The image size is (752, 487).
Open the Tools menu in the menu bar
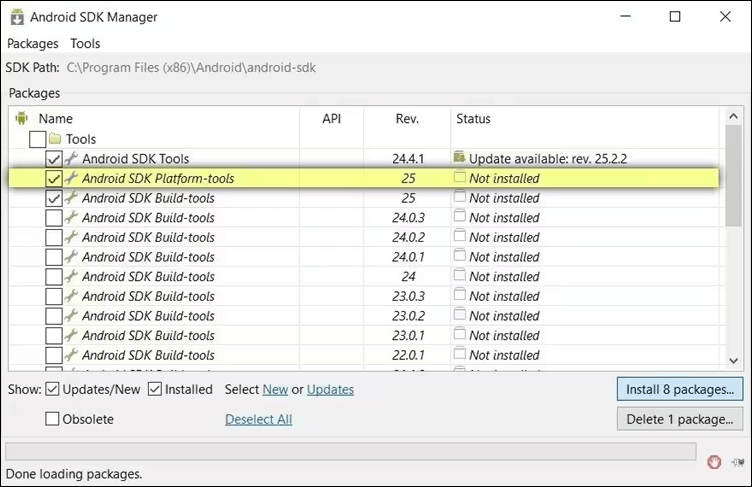(x=85, y=44)
